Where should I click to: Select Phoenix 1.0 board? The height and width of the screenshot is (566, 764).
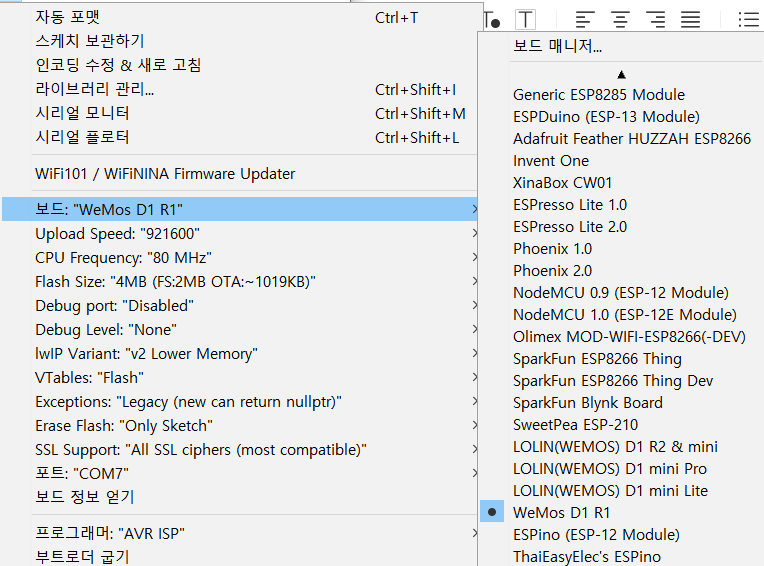(621, 248)
